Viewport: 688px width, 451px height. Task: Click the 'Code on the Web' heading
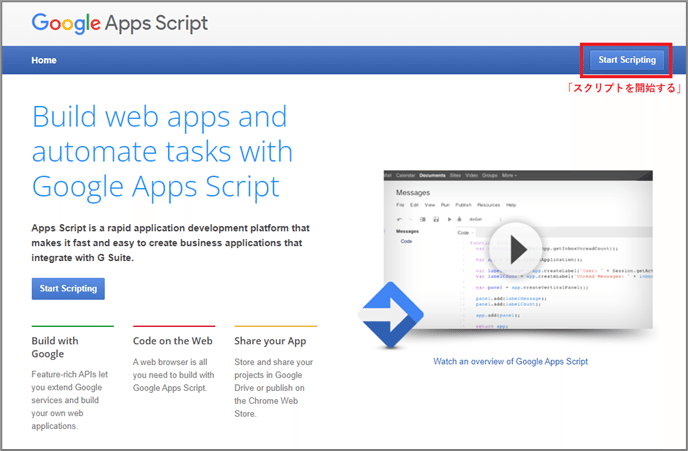[x=172, y=341]
